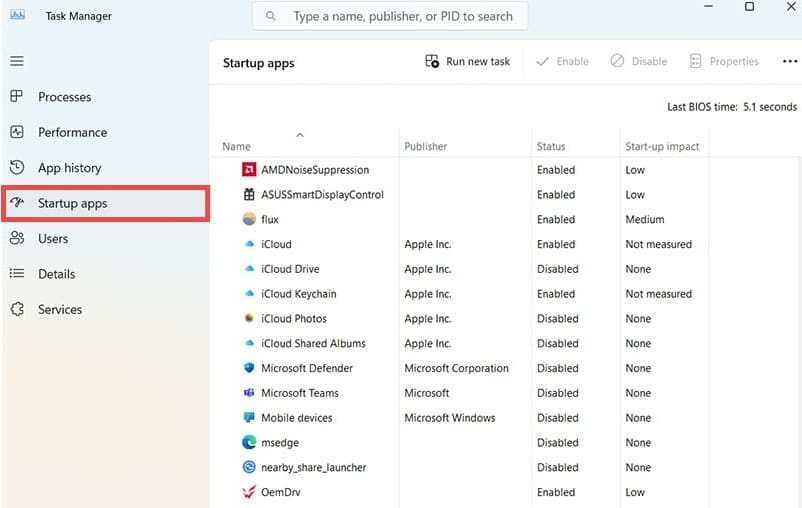This screenshot has width=802, height=508.
Task: Click Medium impact for flux
Action: pyautogui.click(x=644, y=219)
